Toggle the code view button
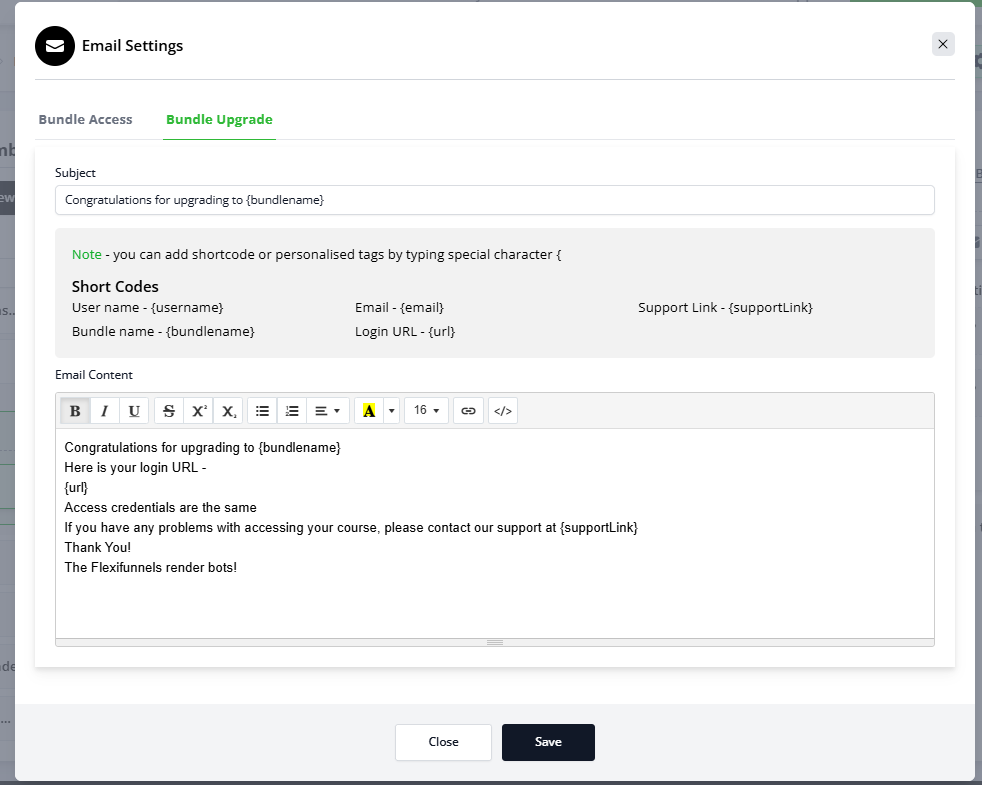The image size is (982, 785). (503, 411)
